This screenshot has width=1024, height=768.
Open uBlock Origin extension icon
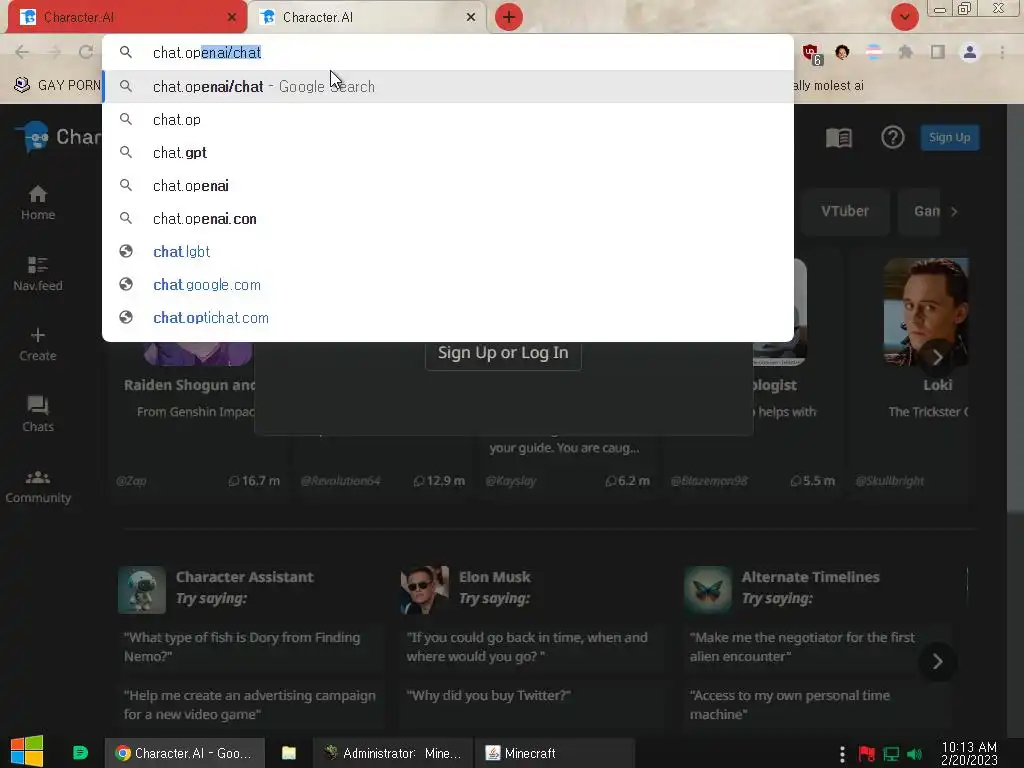pos(812,54)
